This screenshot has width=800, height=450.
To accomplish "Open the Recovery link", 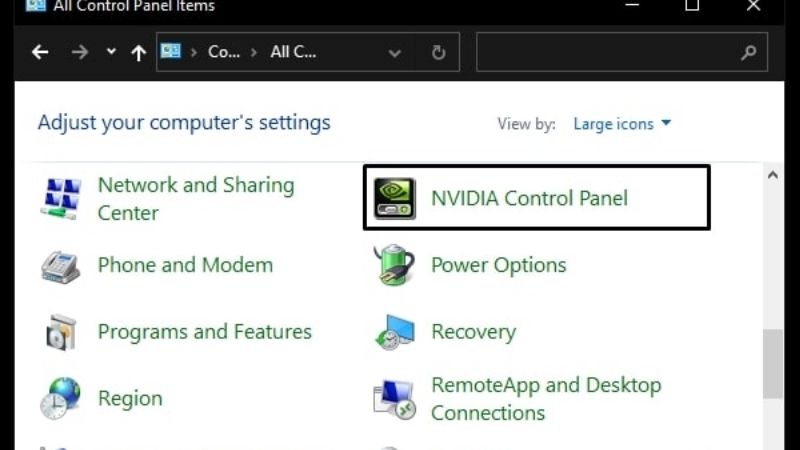I will pyautogui.click(x=473, y=332).
